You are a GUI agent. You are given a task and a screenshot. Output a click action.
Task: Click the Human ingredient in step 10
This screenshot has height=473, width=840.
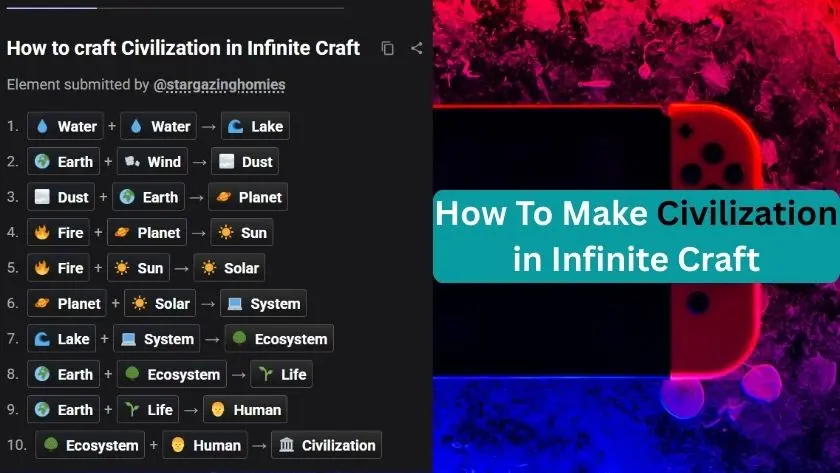point(205,445)
